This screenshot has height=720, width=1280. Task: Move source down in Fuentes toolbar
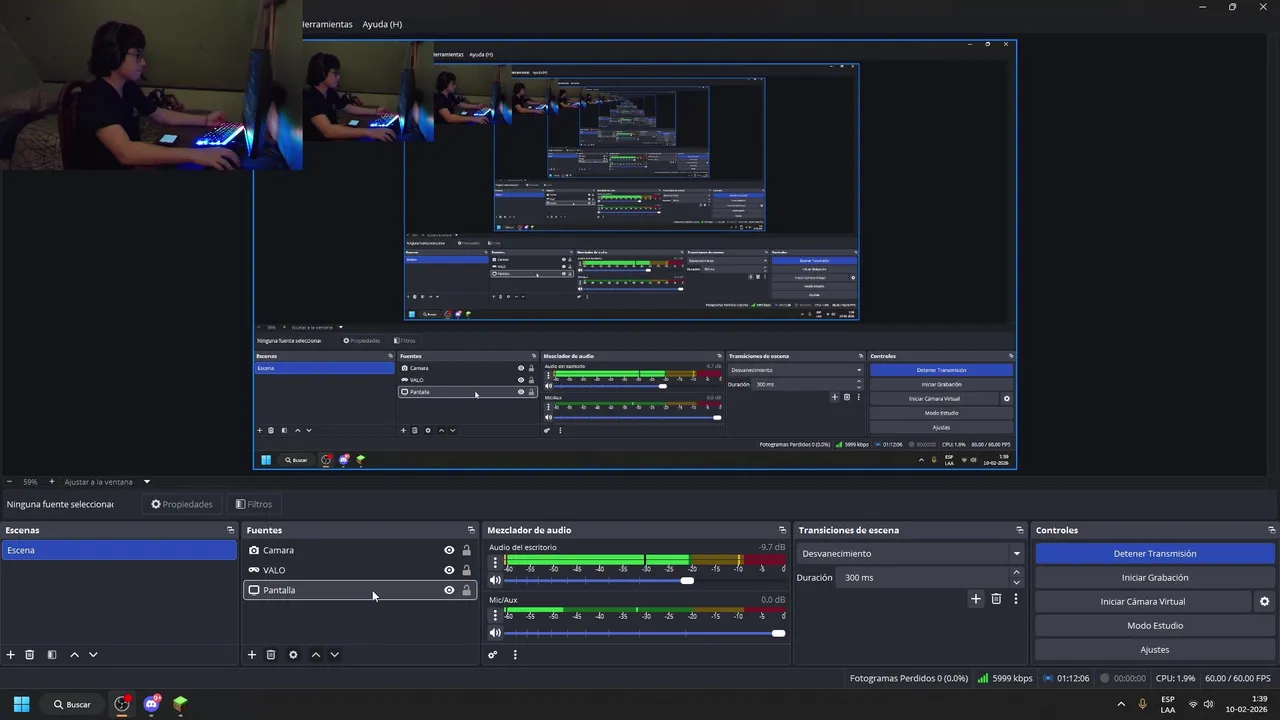[x=335, y=655]
